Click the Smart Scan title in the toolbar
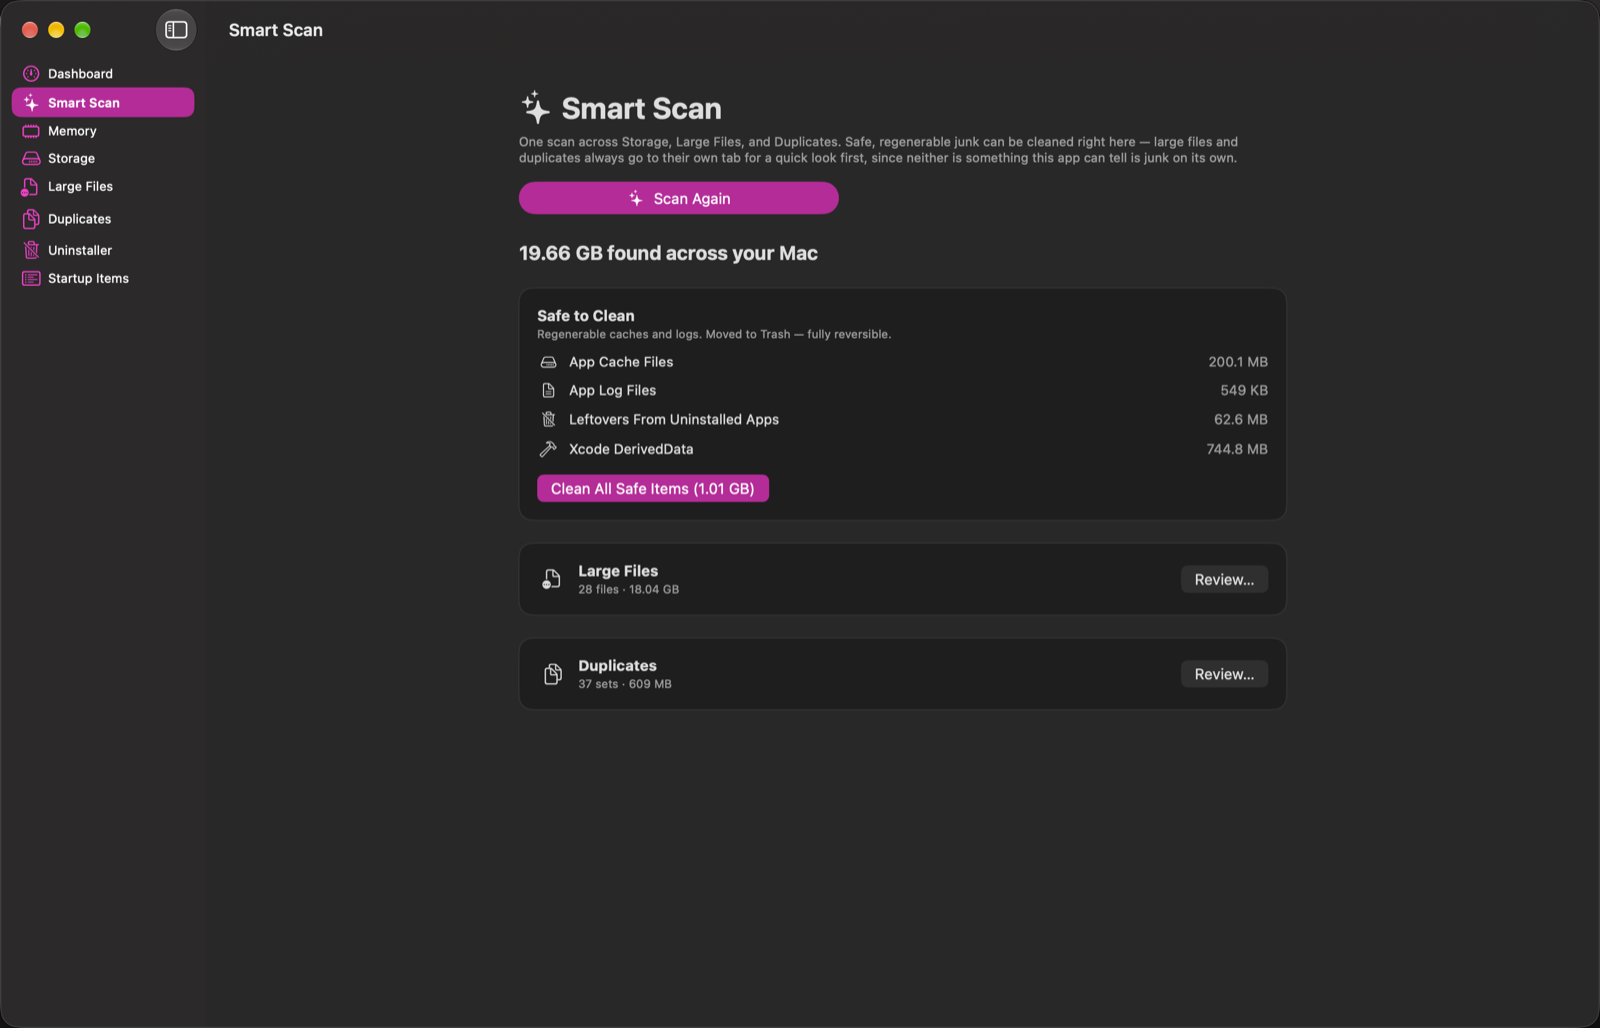This screenshot has width=1600, height=1028. click(276, 30)
